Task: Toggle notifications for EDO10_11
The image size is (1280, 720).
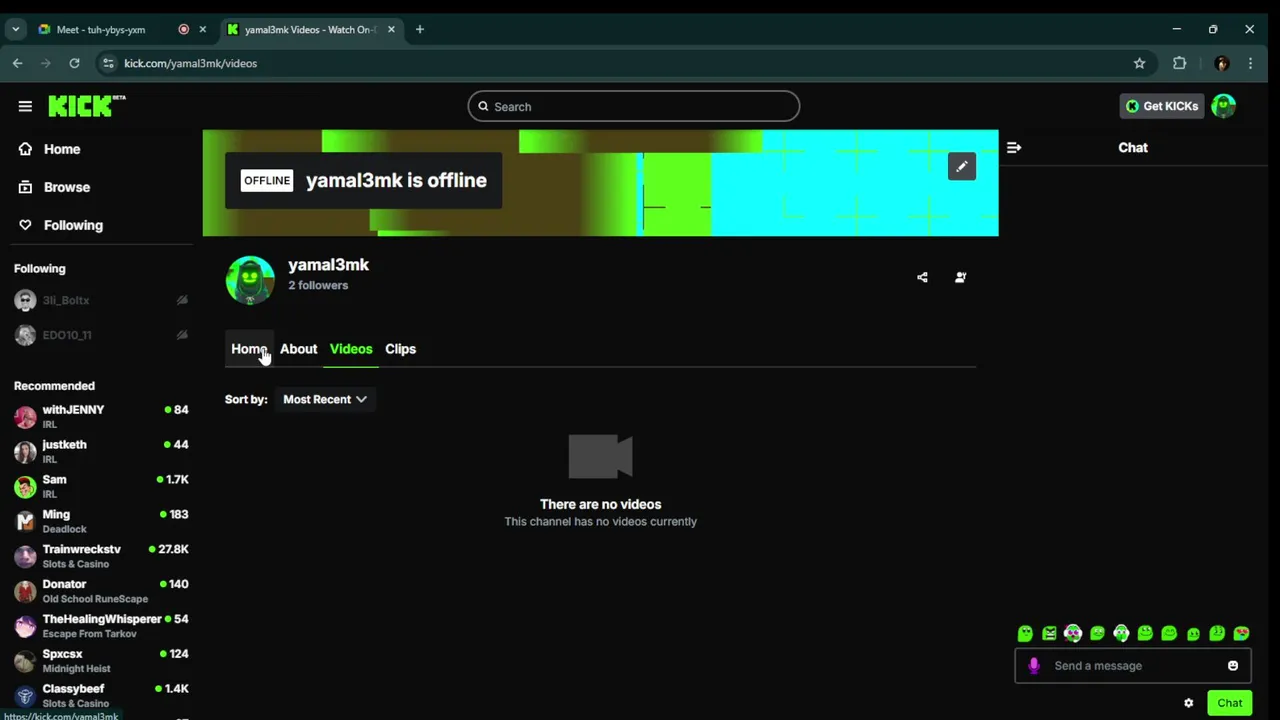Action: [x=182, y=335]
